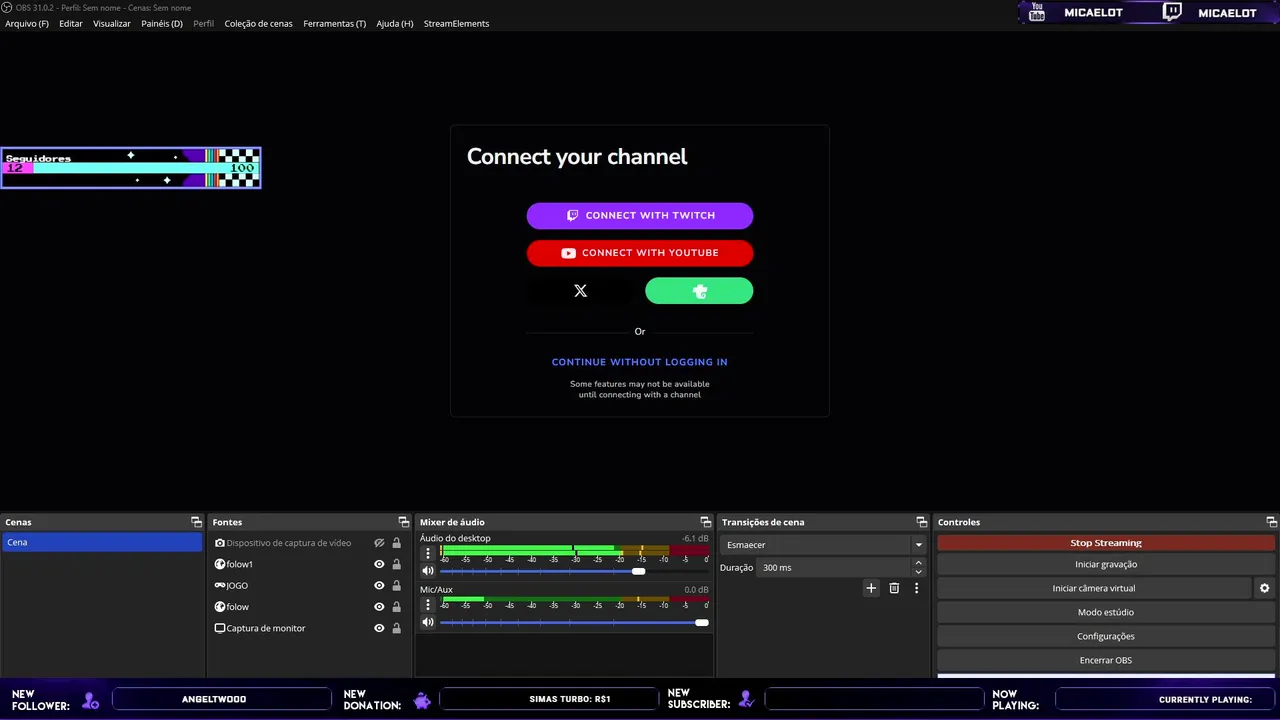Click Encerrar OBS
The image size is (1280, 720).
[1106, 660]
